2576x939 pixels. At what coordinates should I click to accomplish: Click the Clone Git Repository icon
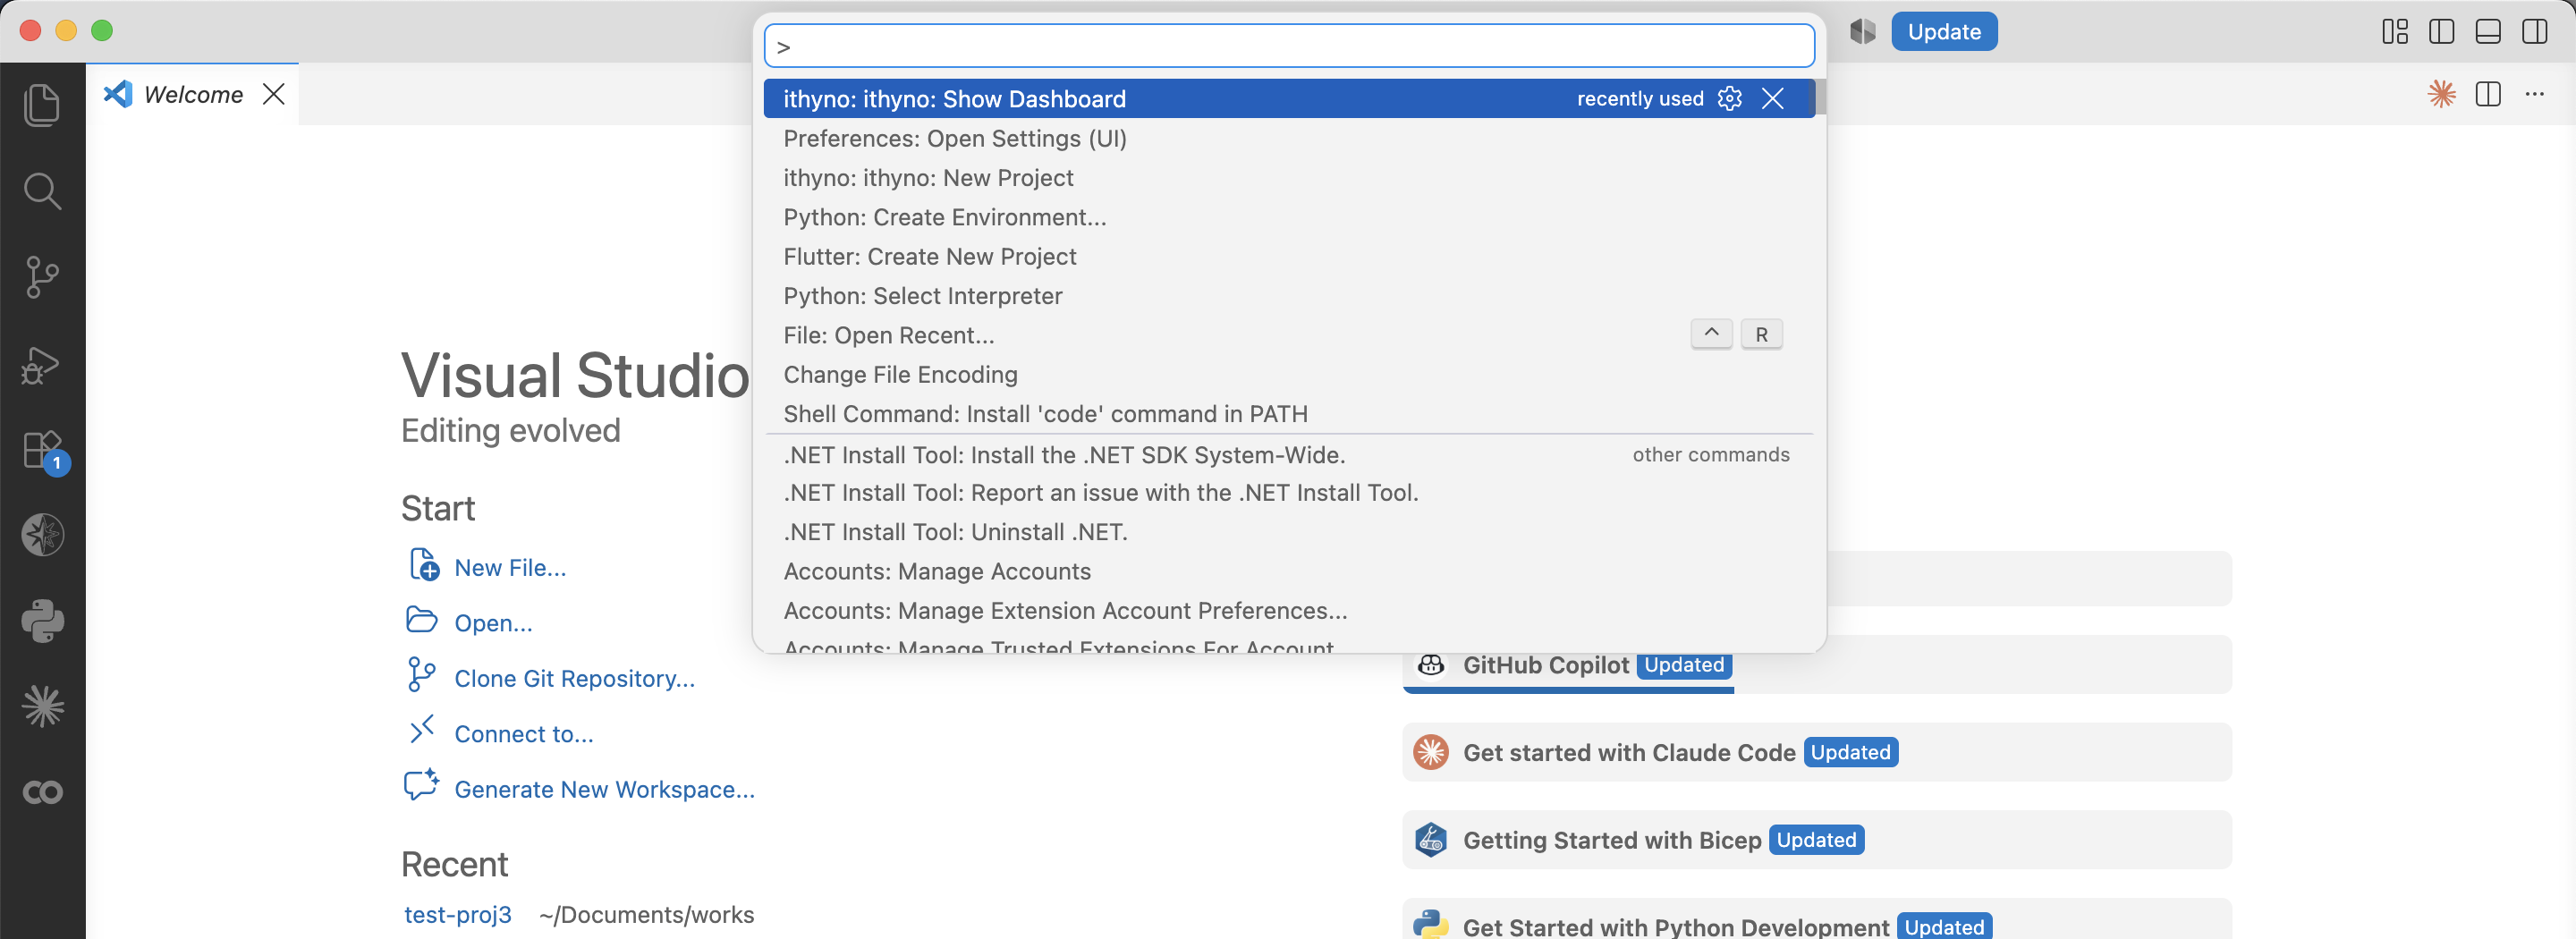[x=421, y=675]
